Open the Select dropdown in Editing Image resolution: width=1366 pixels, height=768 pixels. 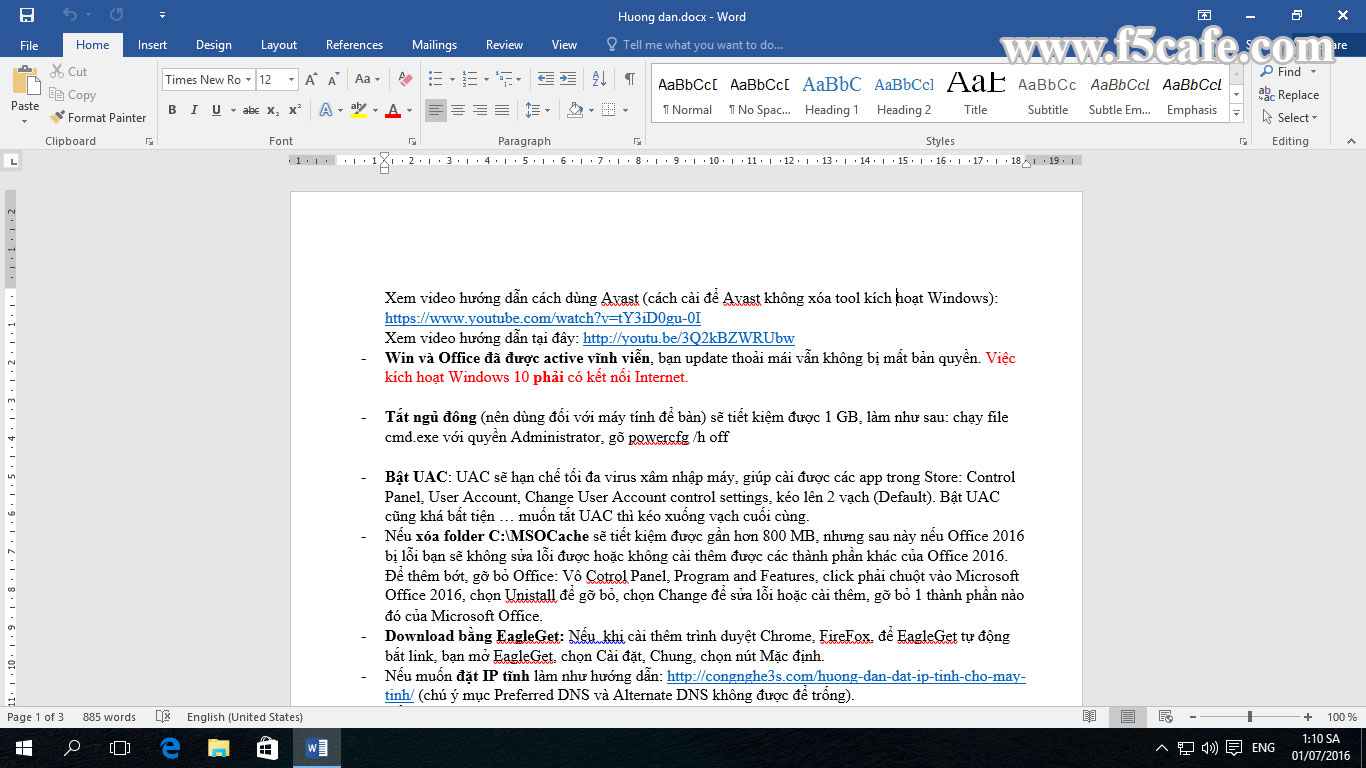1290,118
